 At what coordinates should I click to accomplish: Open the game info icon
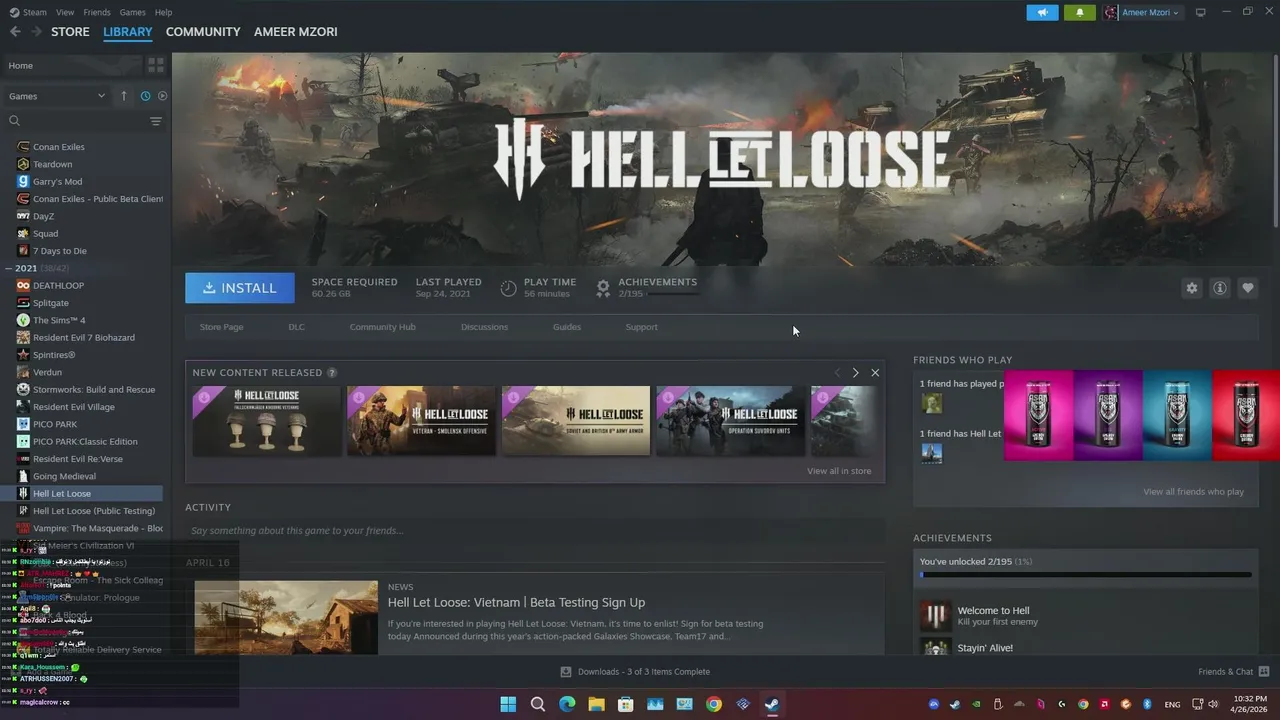[1220, 288]
